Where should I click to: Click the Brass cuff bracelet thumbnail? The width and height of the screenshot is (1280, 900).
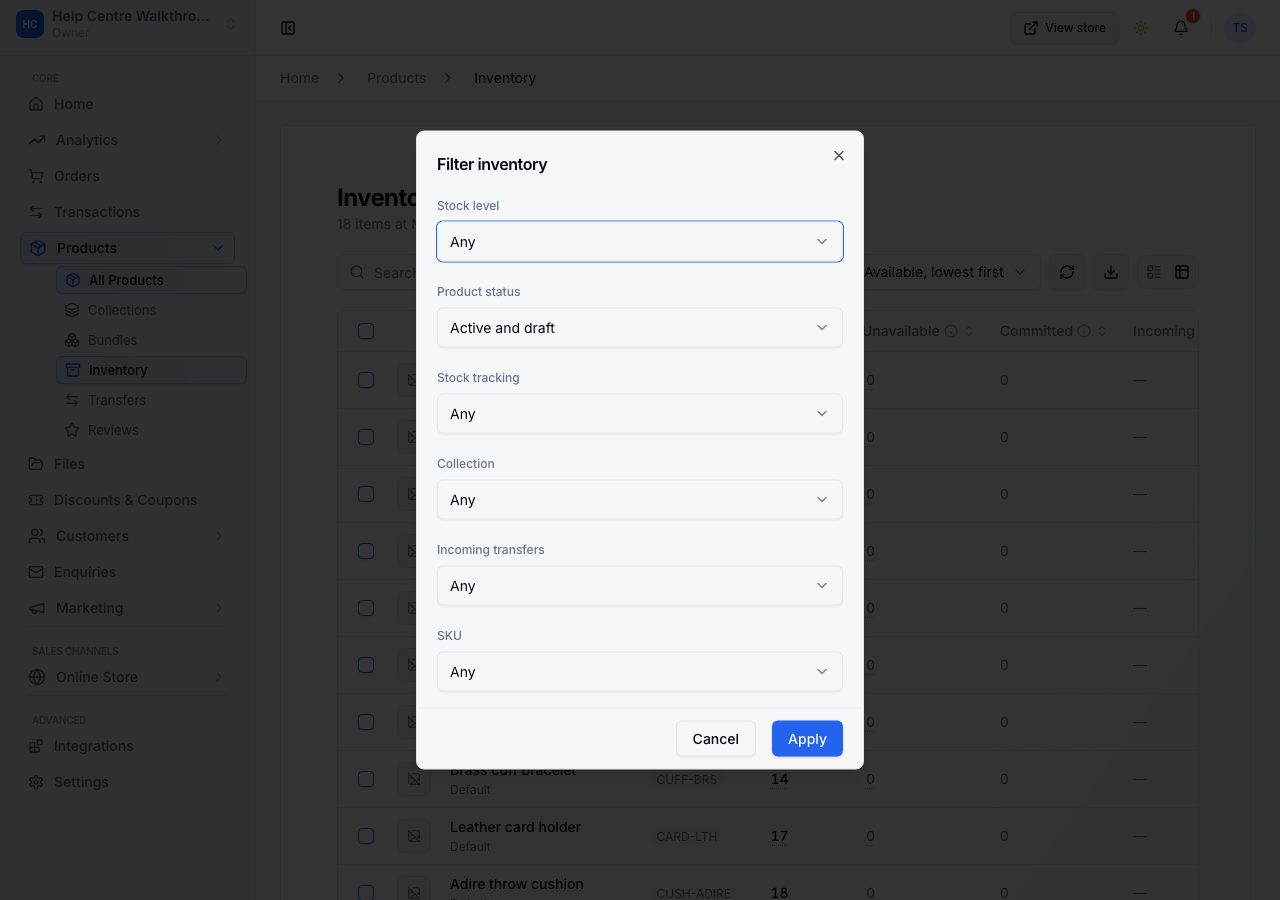click(x=414, y=779)
